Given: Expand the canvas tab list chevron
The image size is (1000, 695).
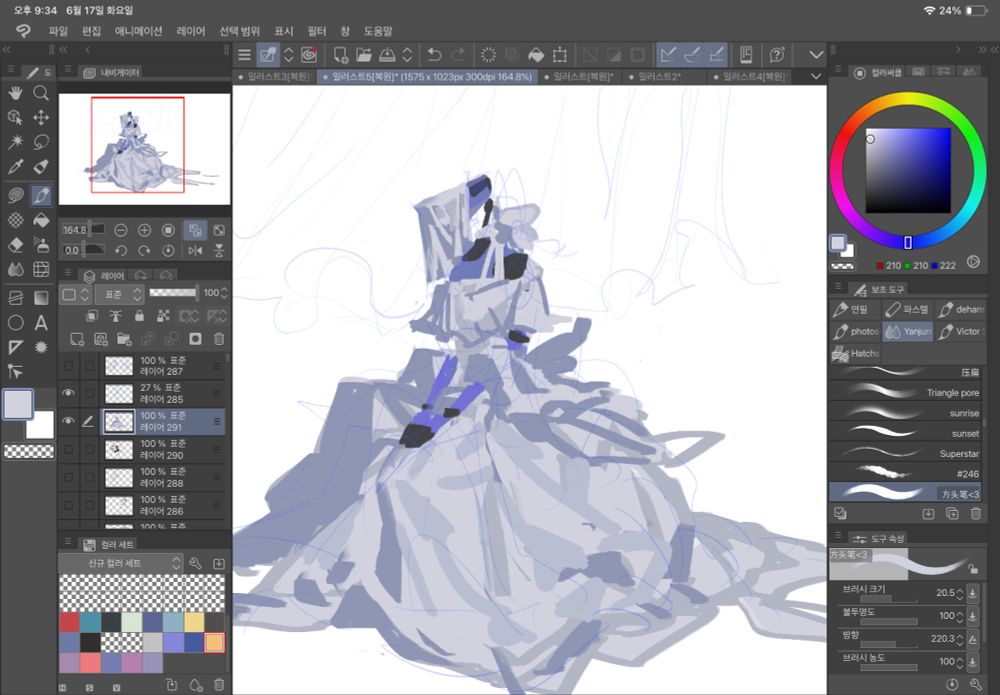Looking at the screenshot, I should [816, 77].
